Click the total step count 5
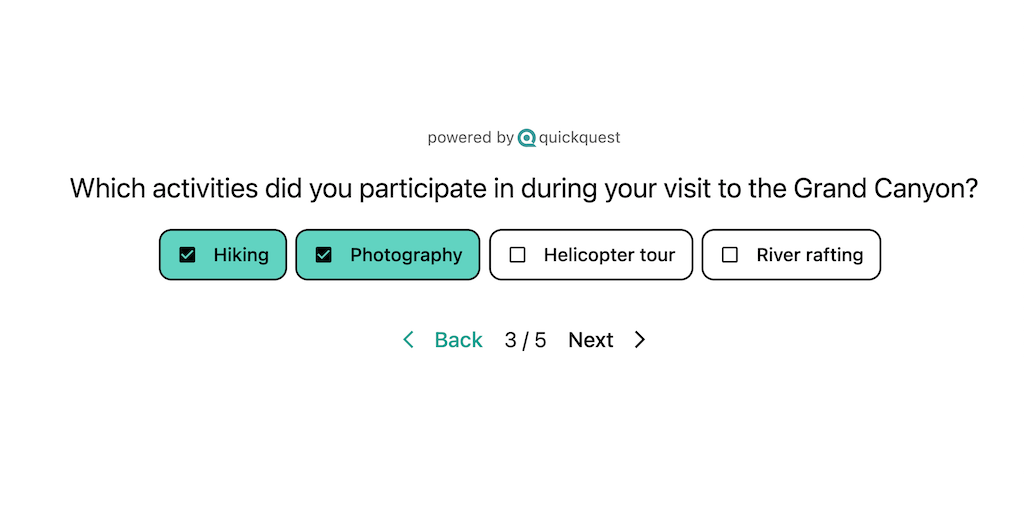 pyautogui.click(x=540, y=340)
